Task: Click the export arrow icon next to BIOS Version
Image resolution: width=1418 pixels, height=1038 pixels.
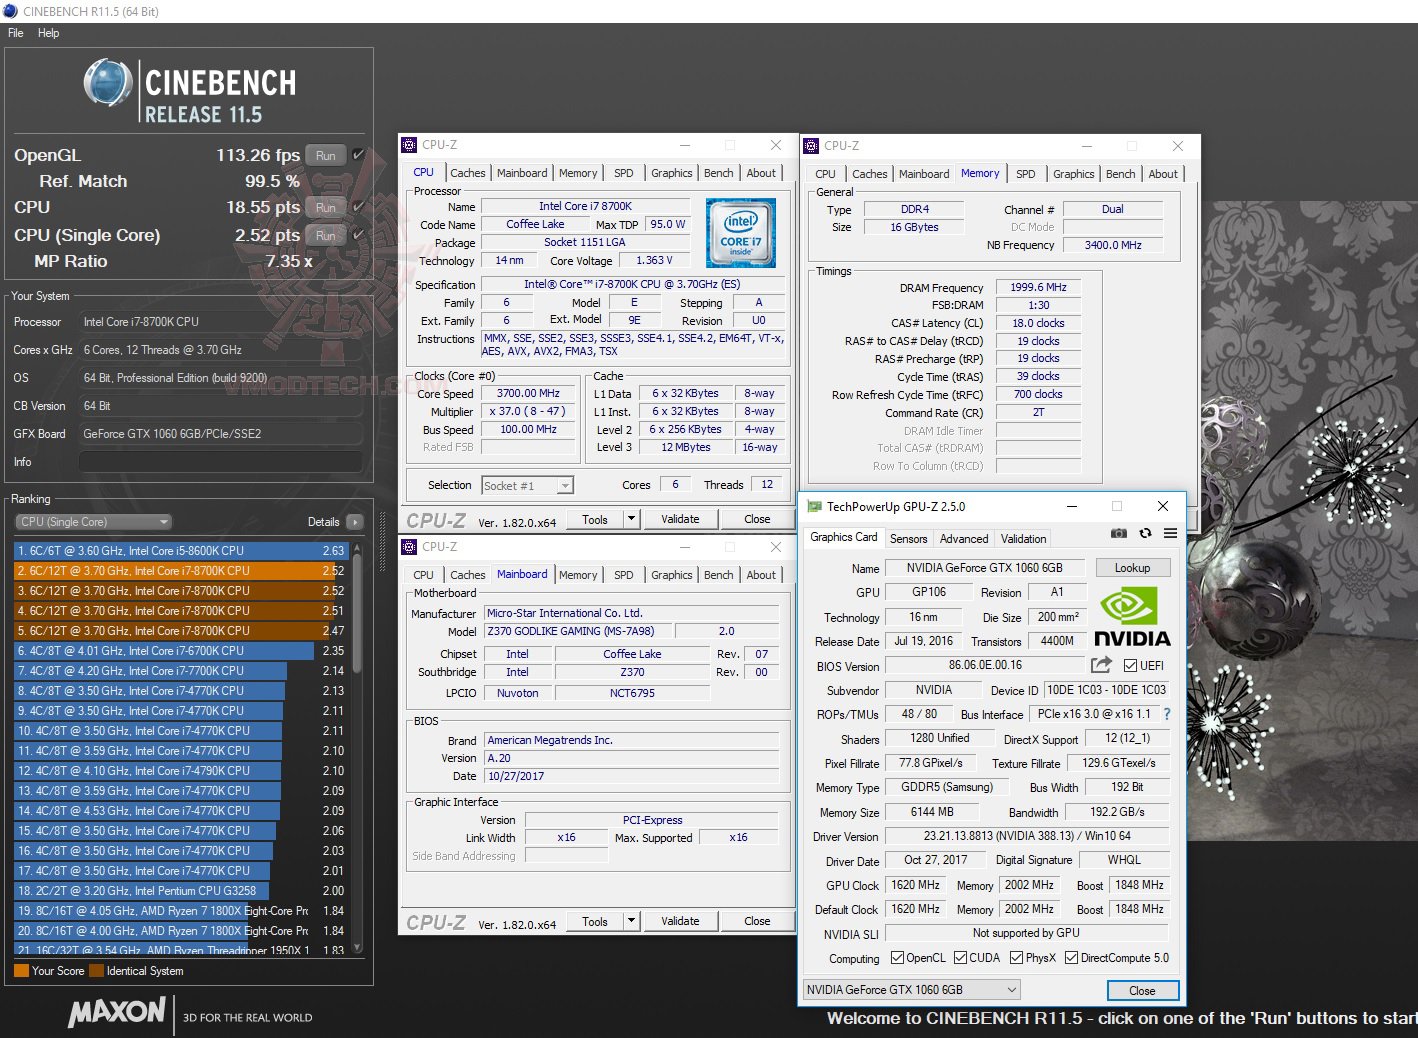Action: (x=1100, y=663)
